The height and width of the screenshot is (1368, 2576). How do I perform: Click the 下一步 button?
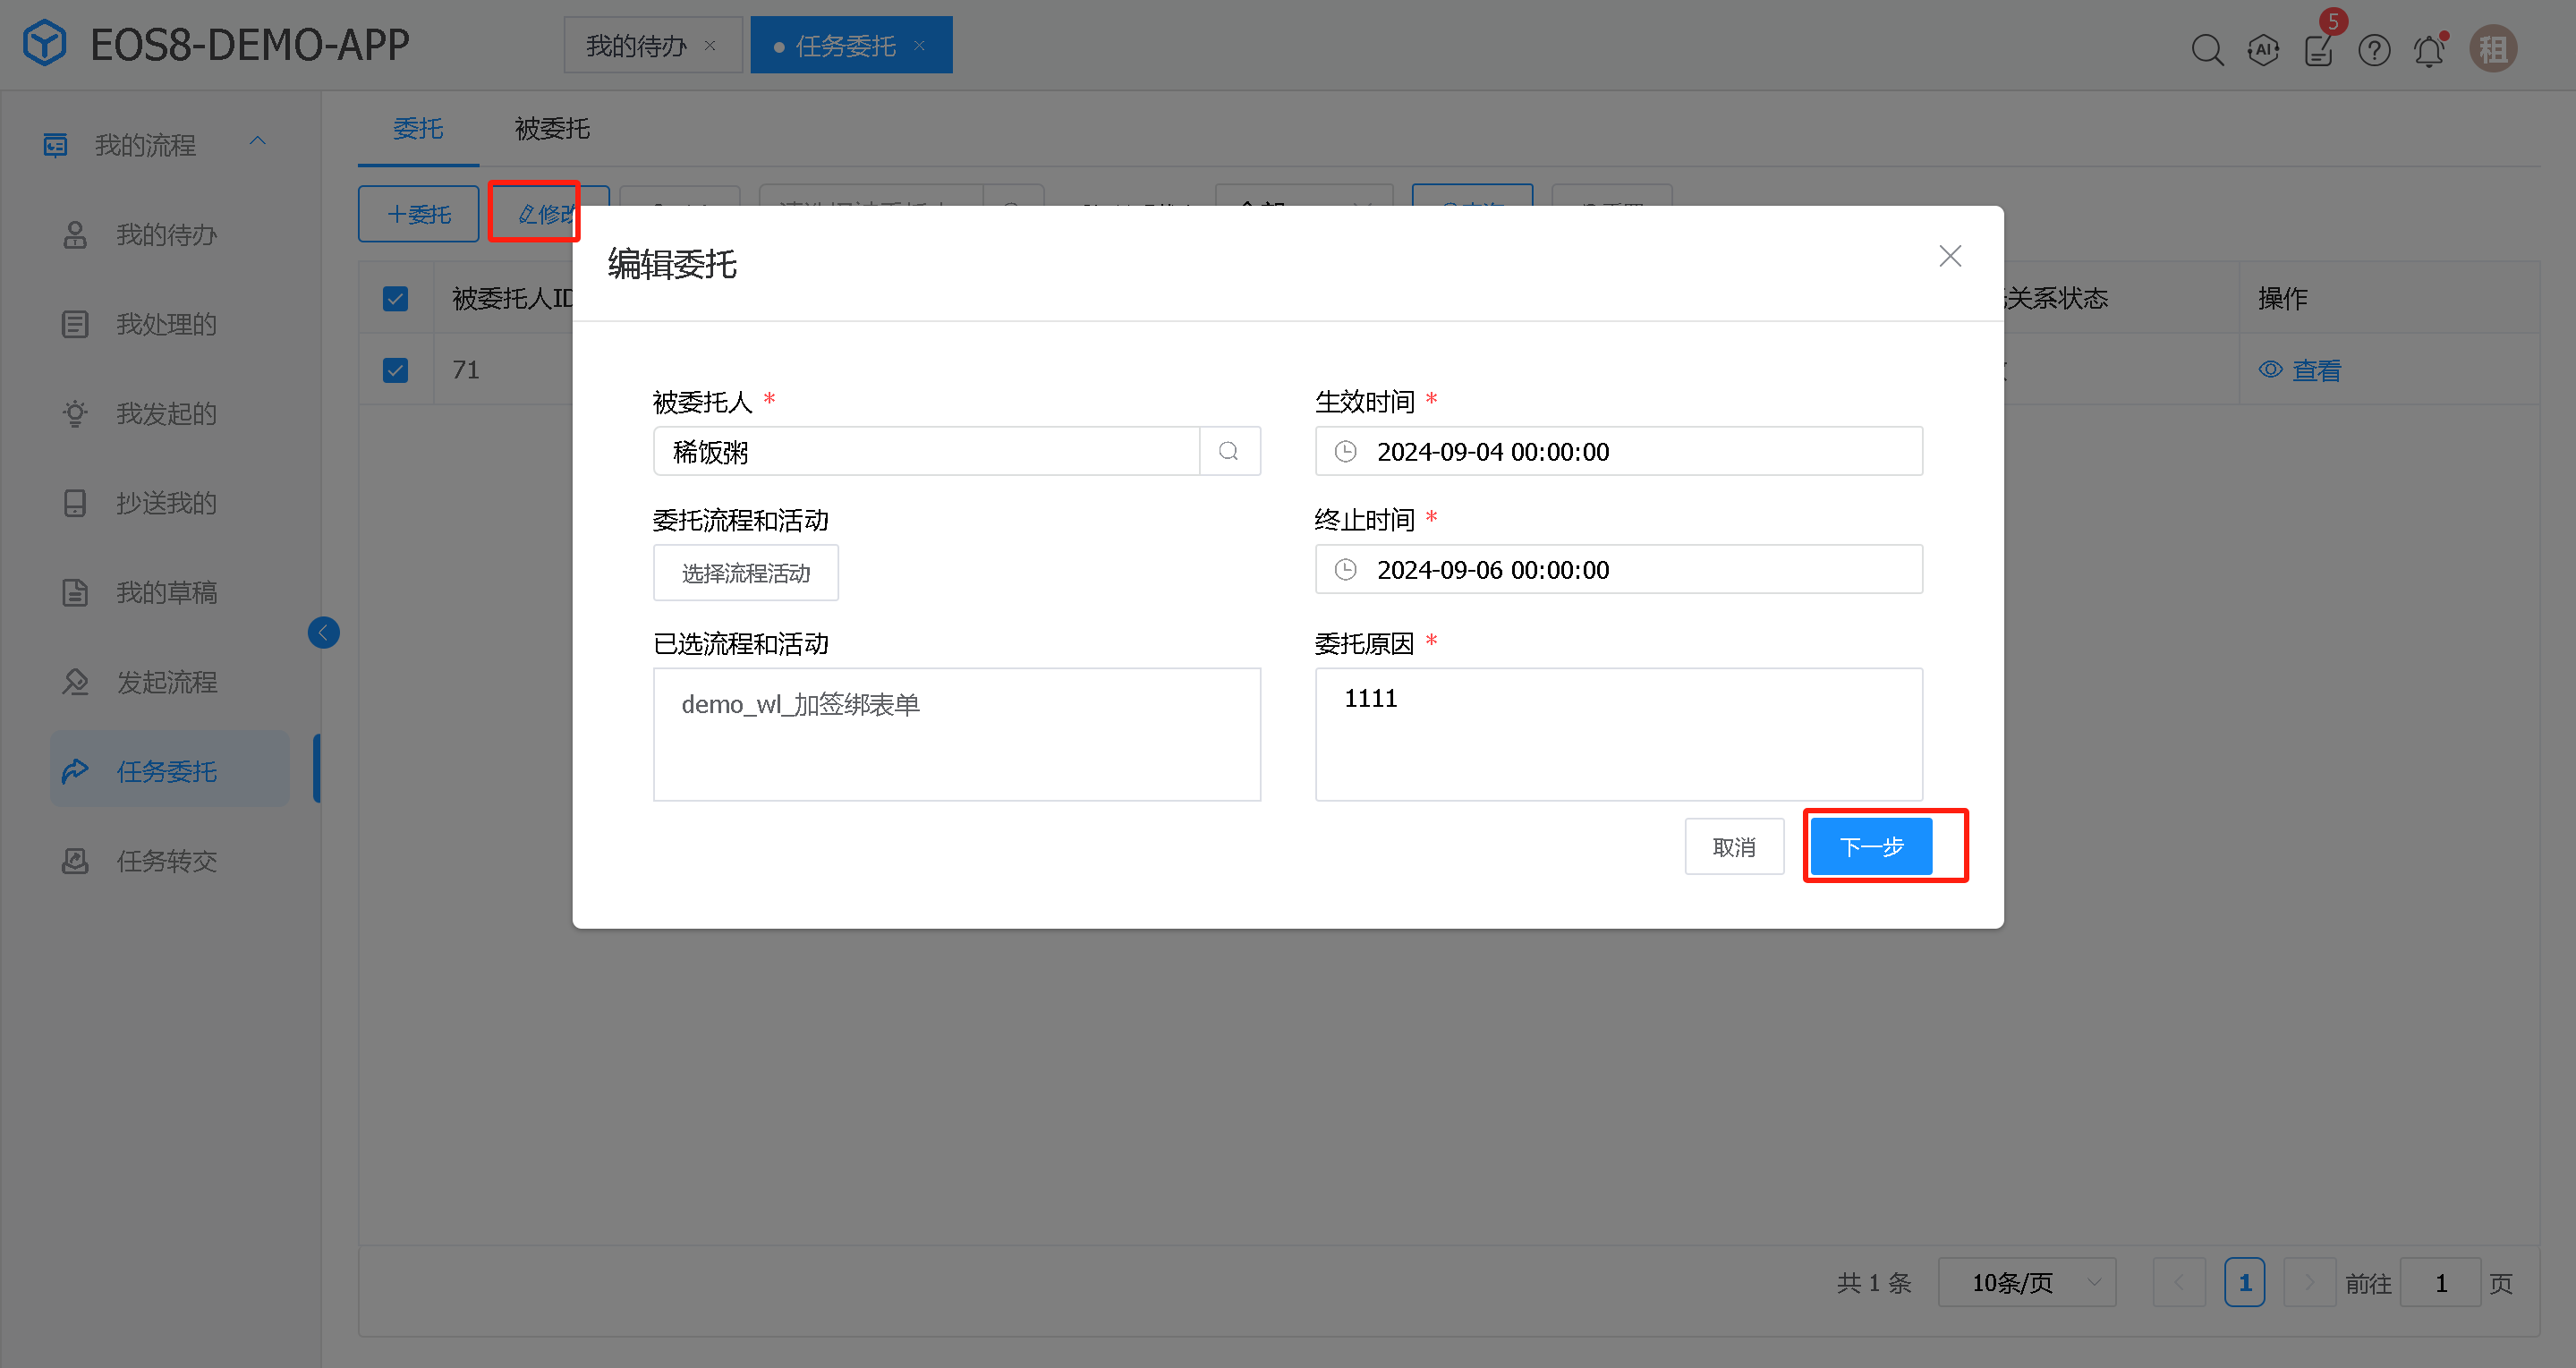tap(1870, 847)
